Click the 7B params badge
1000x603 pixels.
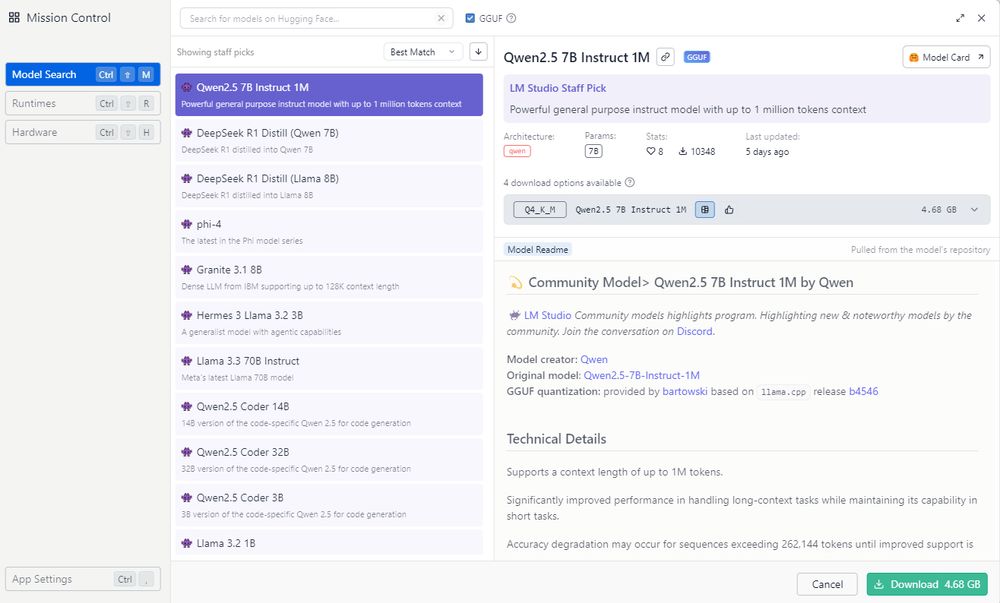(x=593, y=151)
